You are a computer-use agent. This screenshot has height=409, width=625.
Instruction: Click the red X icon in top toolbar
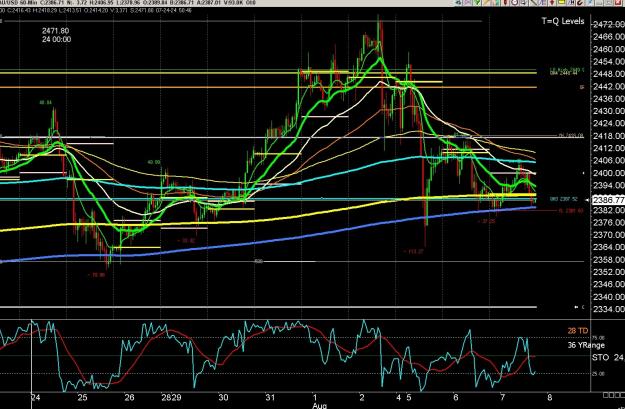click(x=618, y=2)
